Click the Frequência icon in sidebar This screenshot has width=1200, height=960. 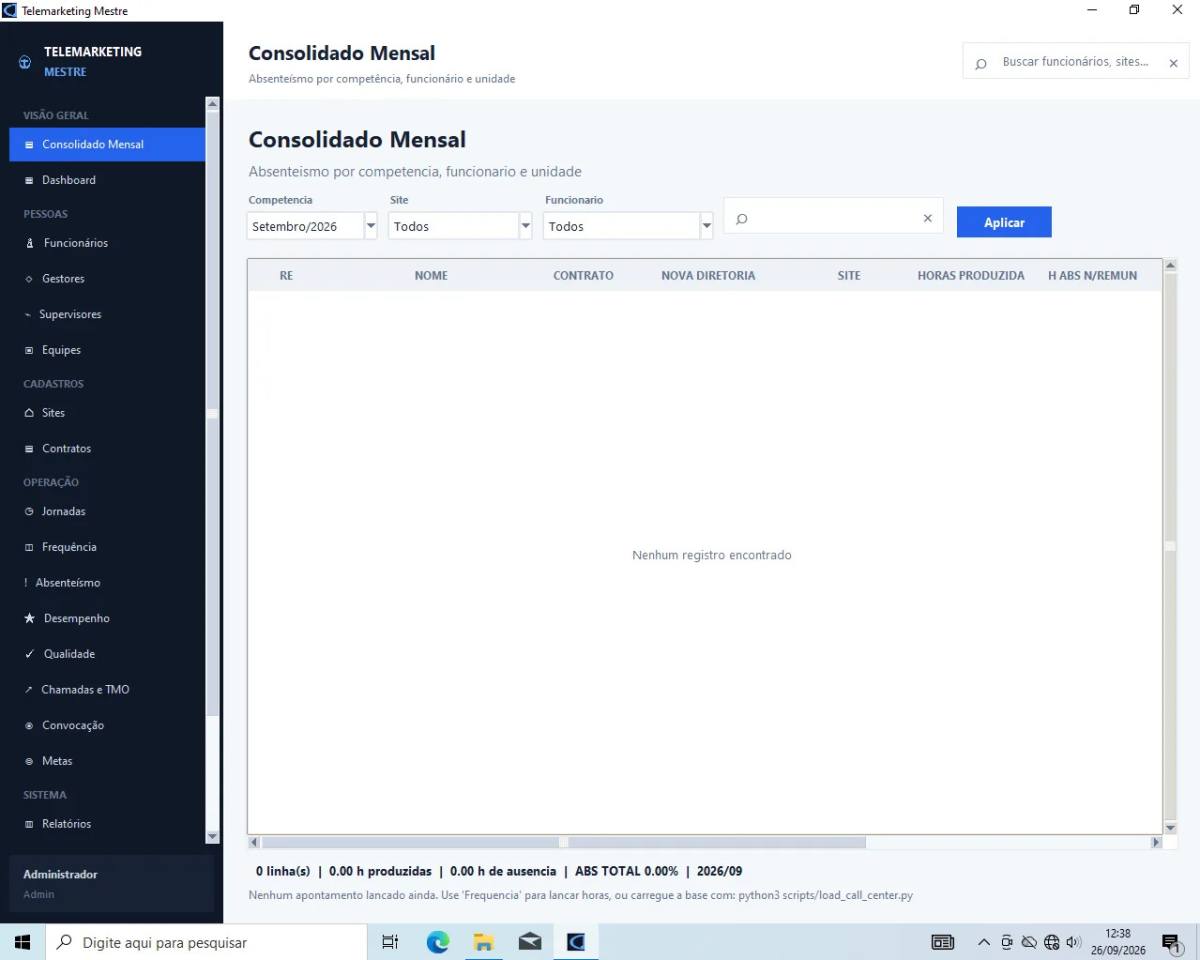coord(29,548)
